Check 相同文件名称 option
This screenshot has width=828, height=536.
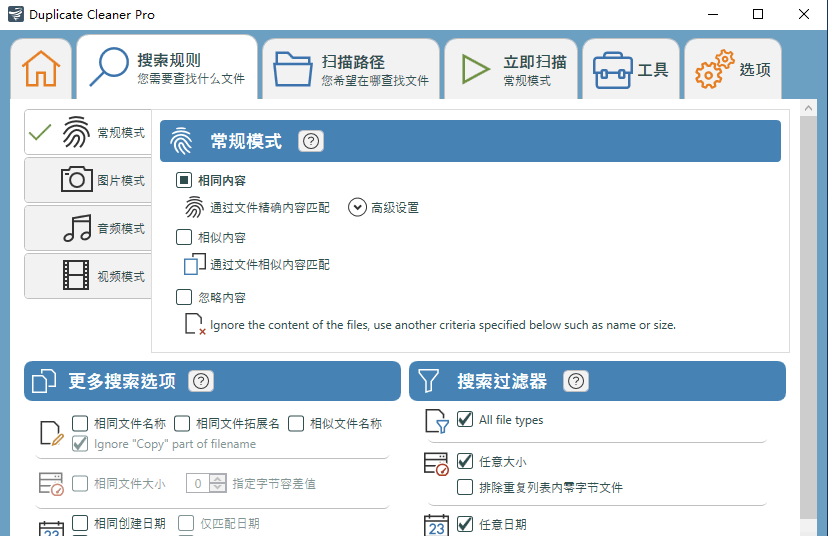pyautogui.click(x=80, y=423)
